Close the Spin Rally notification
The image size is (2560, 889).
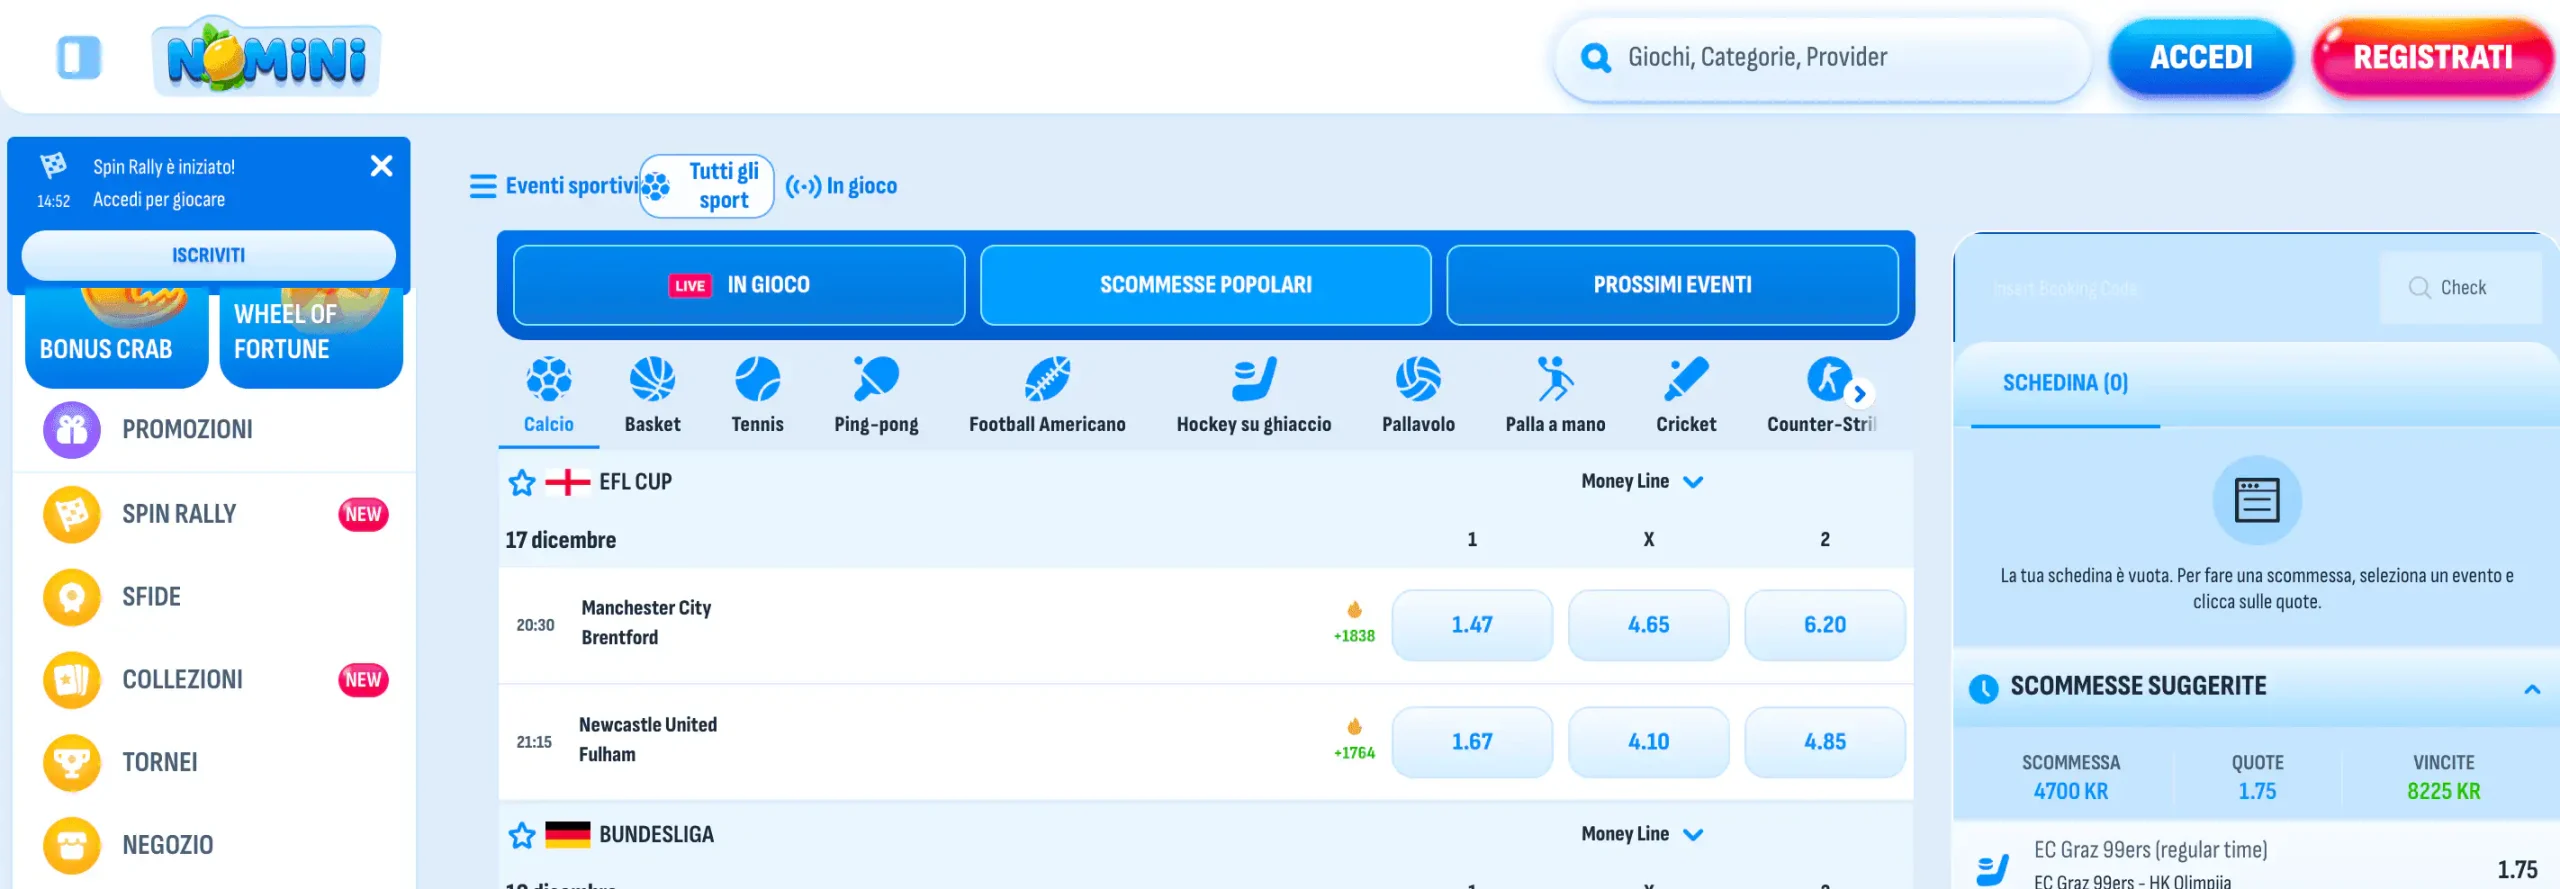click(381, 166)
